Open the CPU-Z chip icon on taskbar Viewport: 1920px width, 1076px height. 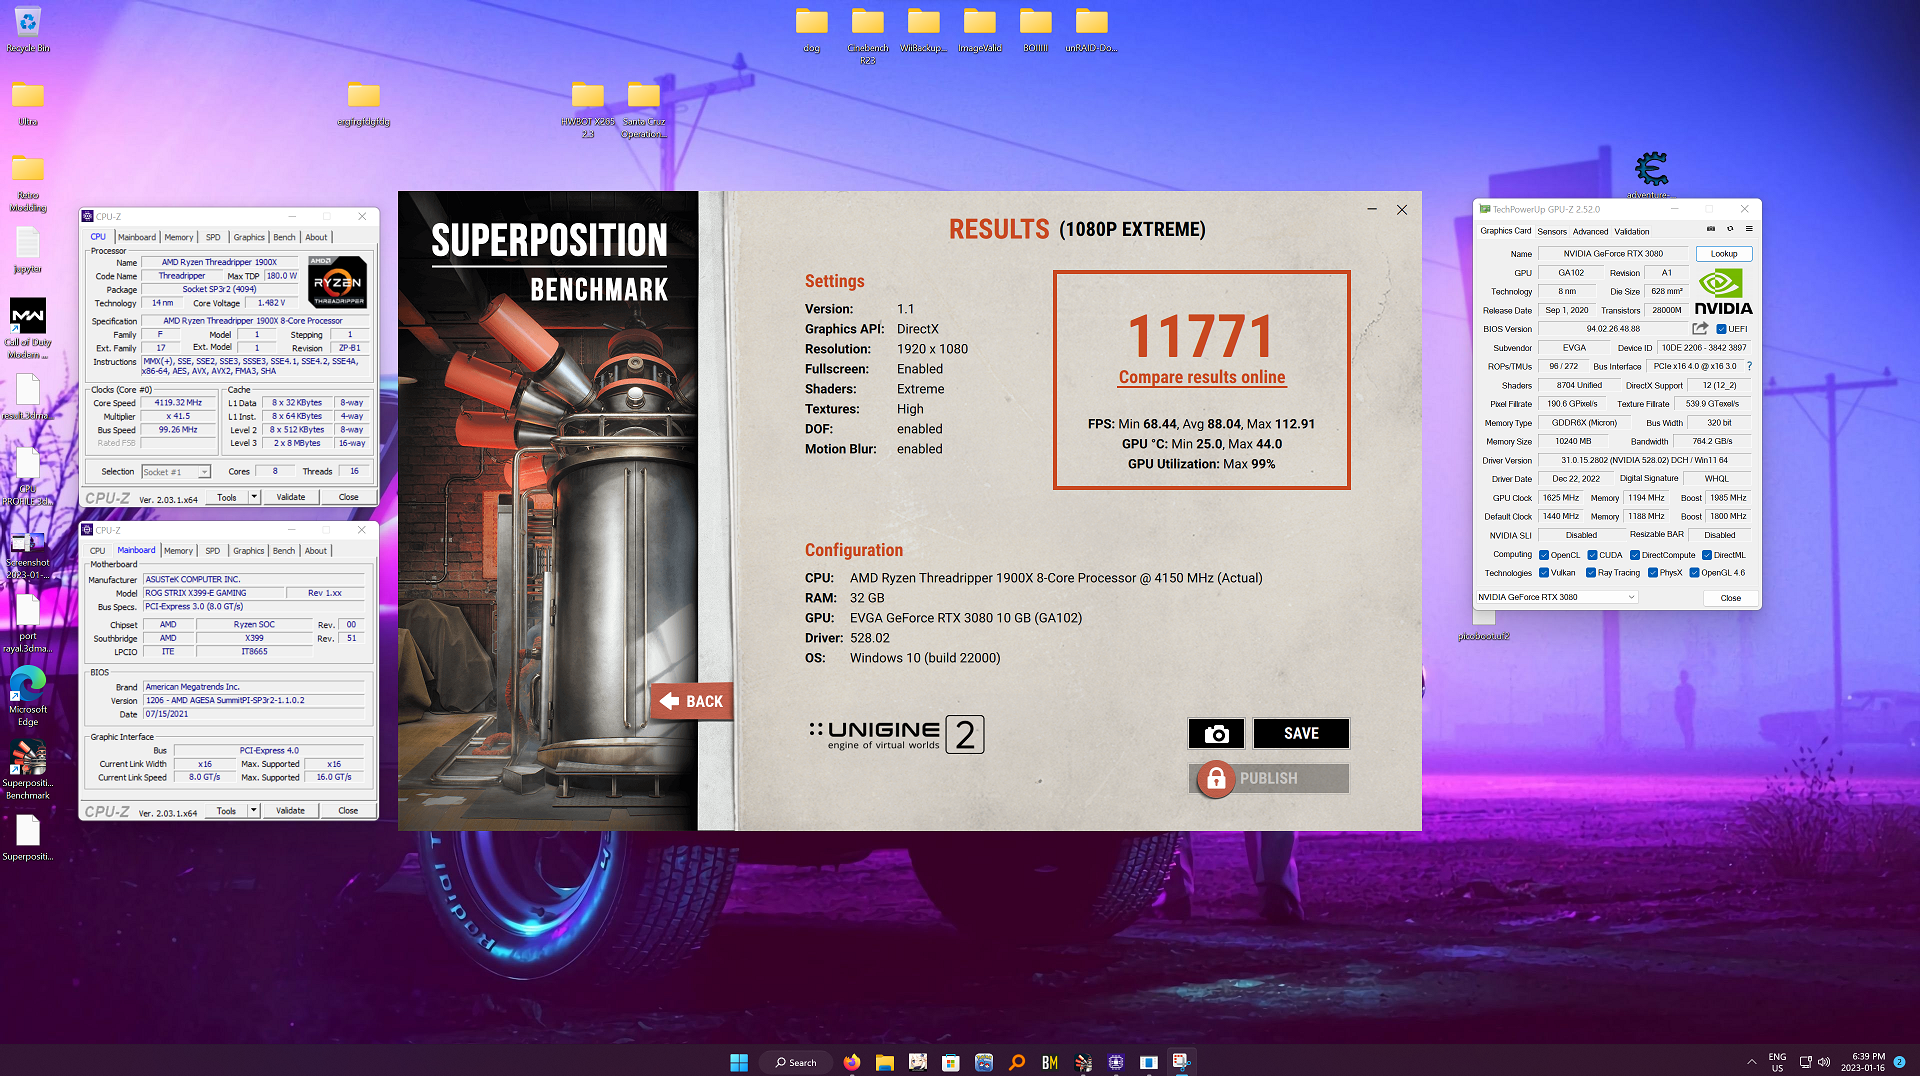(x=1116, y=1062)
